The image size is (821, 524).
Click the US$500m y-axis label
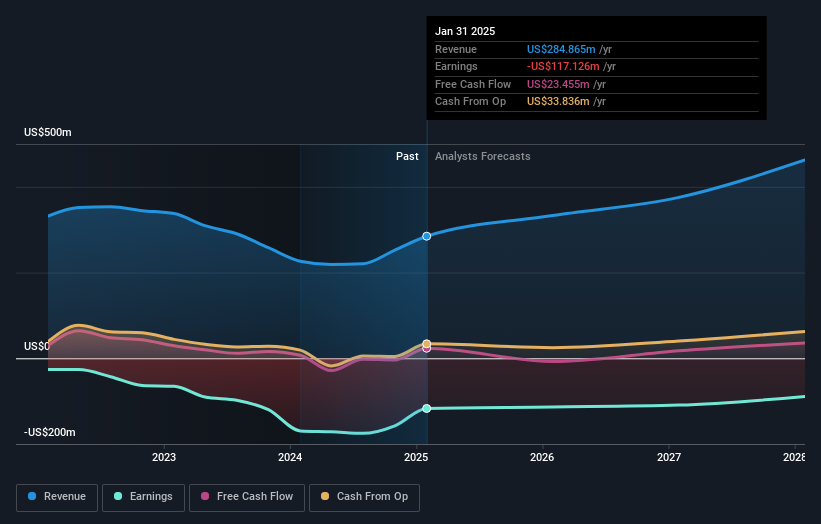(x=48, y=132)
